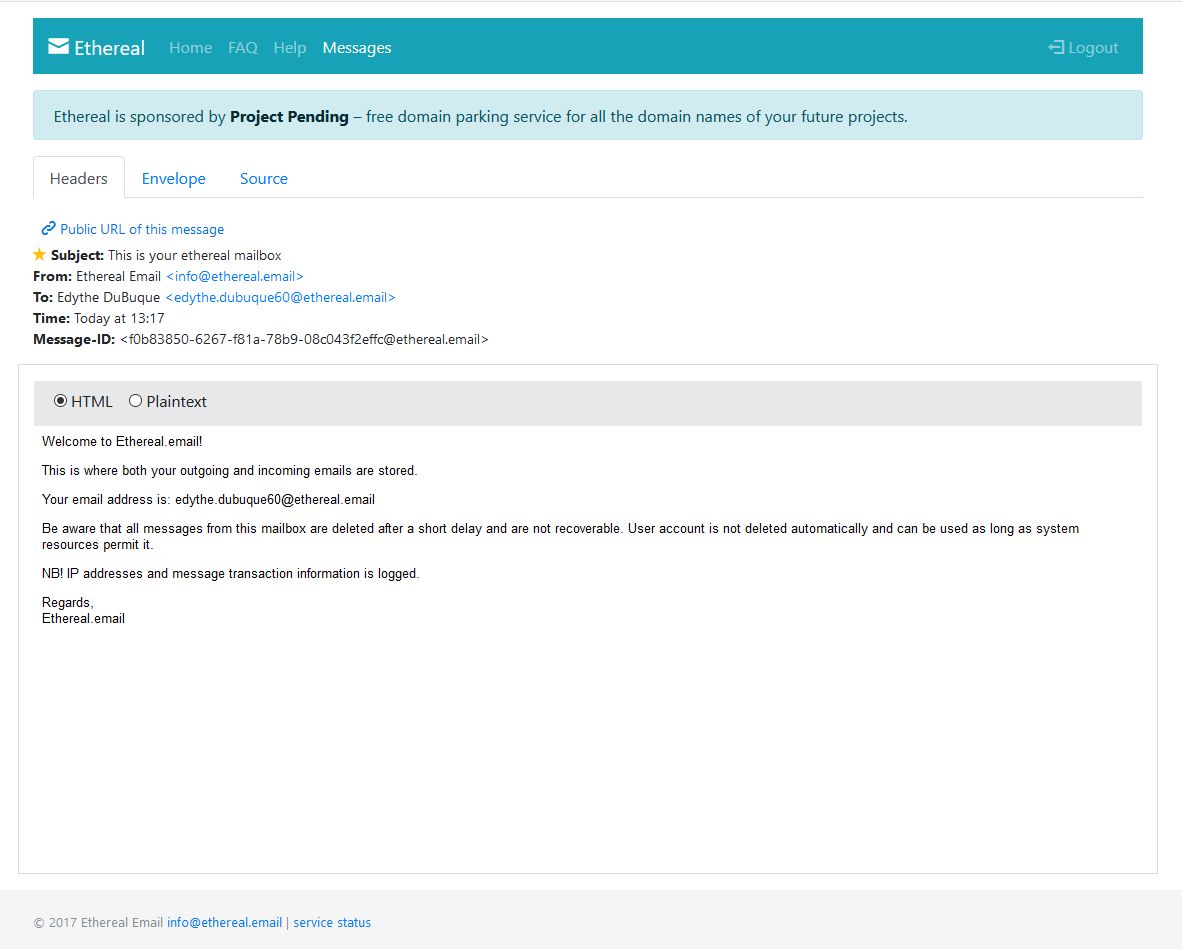Viewport: 1182px width, 949px height.
Task: Switch to the Source tab
Action: coord(263,178)
